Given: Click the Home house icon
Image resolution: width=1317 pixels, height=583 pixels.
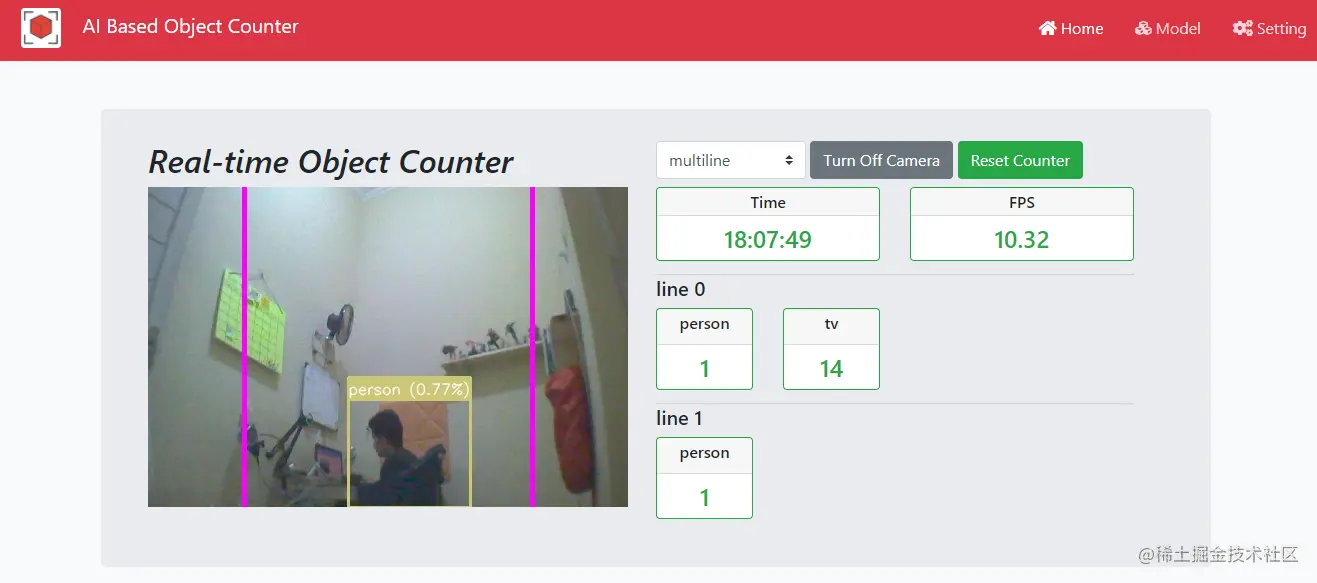Looking at the screenshot, I should (x=1048, y=28).
